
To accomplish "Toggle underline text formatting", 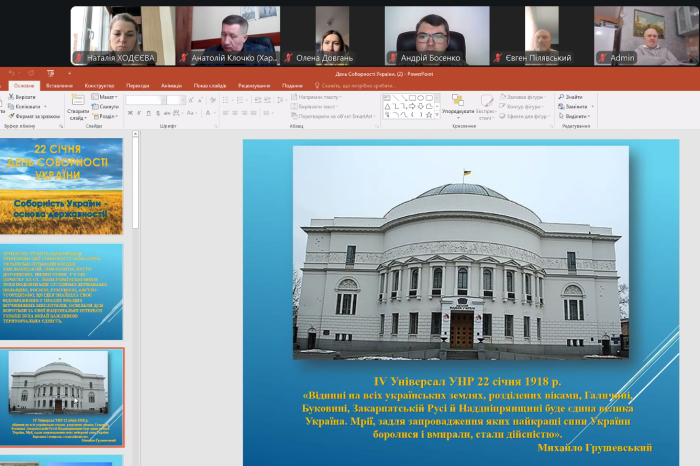I will pos(148,114).
